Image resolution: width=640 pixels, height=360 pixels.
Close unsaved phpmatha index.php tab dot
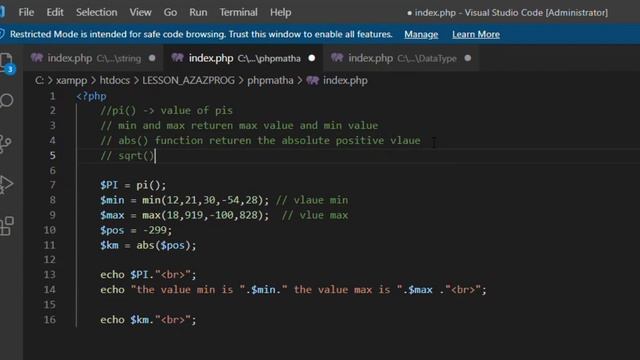pyautogui.click(x=312, y=58)
